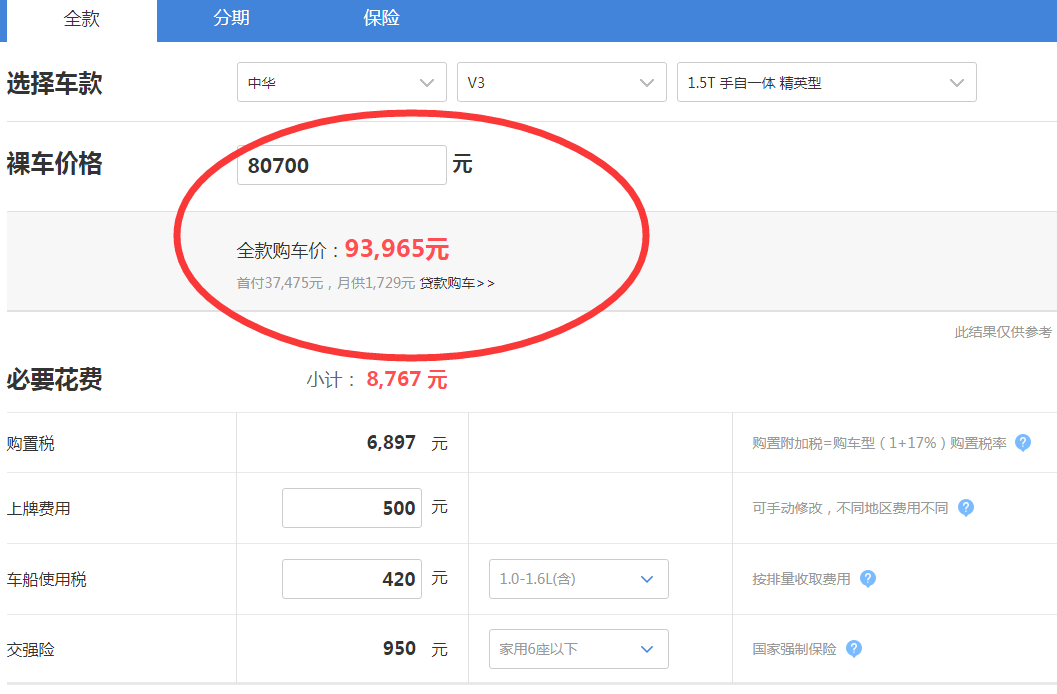Click the 交强险 row label

click(30, 650)
